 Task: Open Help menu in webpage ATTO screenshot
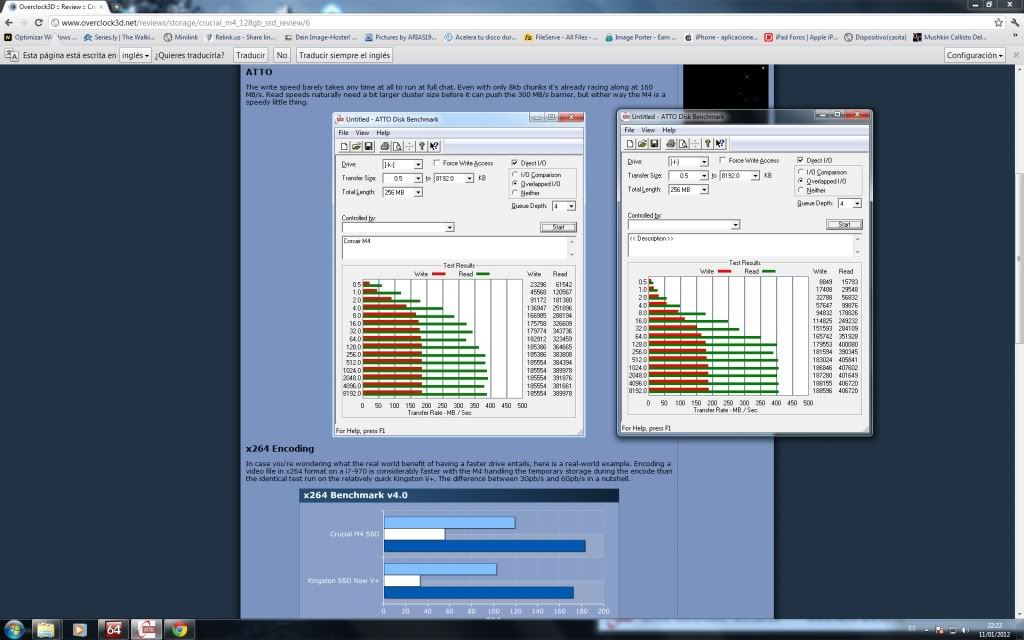click(x=383, y=133)
